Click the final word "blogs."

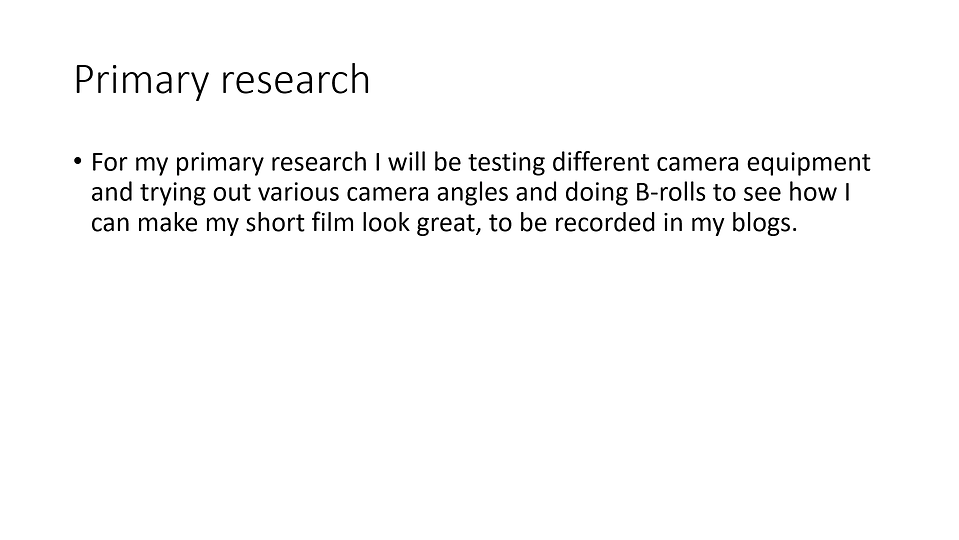765,224
